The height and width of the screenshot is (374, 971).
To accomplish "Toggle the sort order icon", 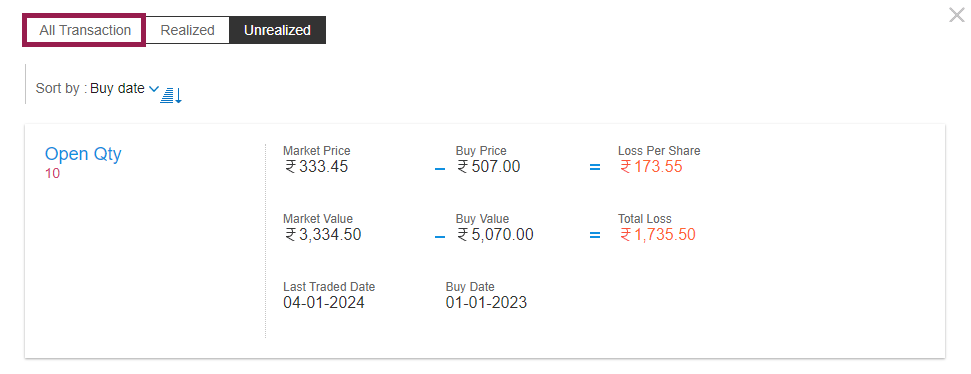I will point(171,95).
